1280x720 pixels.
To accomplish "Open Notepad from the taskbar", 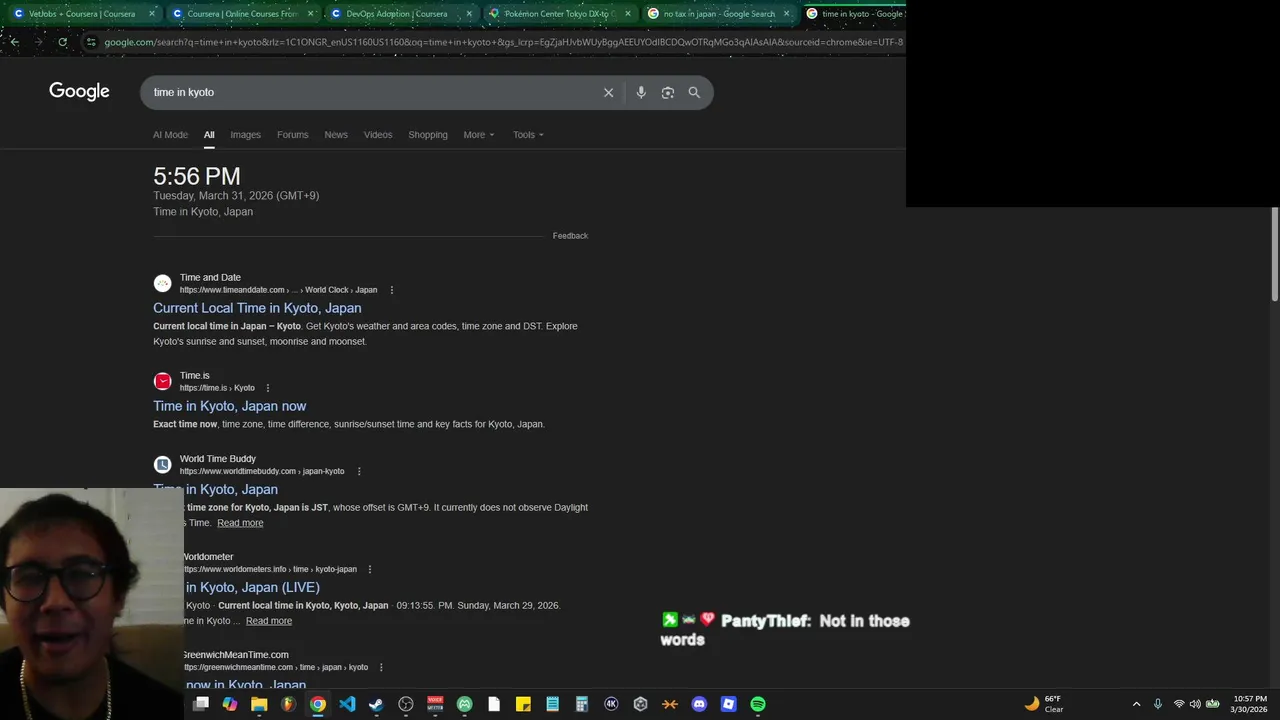I will (x=552, y=704).
